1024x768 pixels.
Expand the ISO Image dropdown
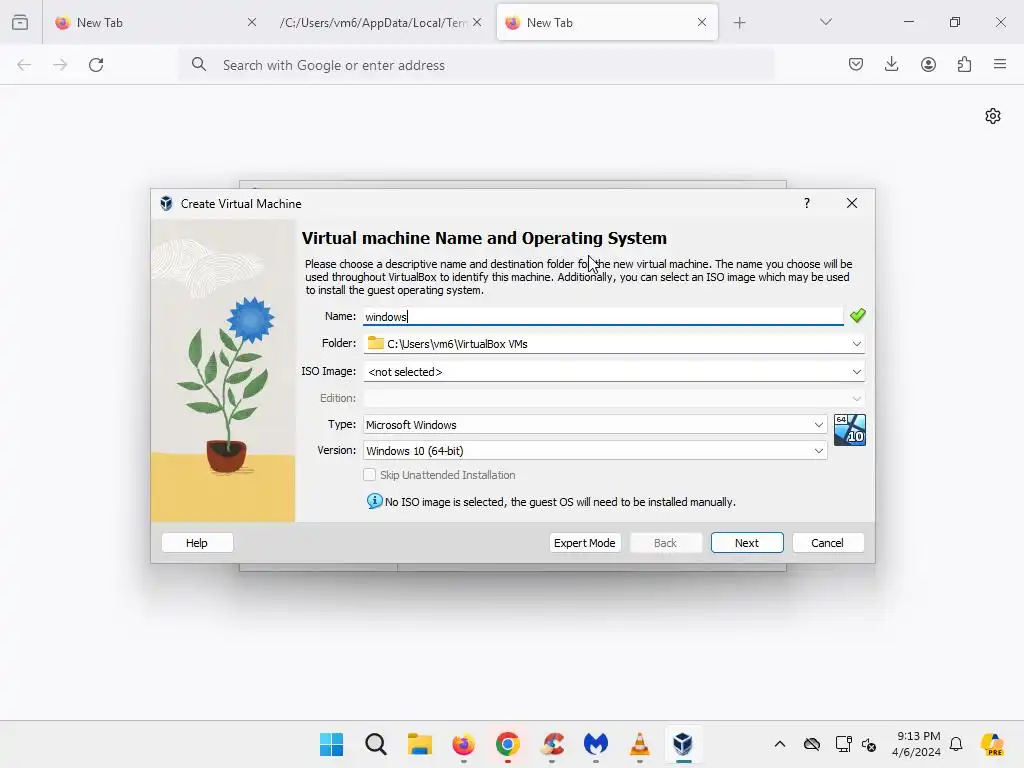[x=856, y=372]
